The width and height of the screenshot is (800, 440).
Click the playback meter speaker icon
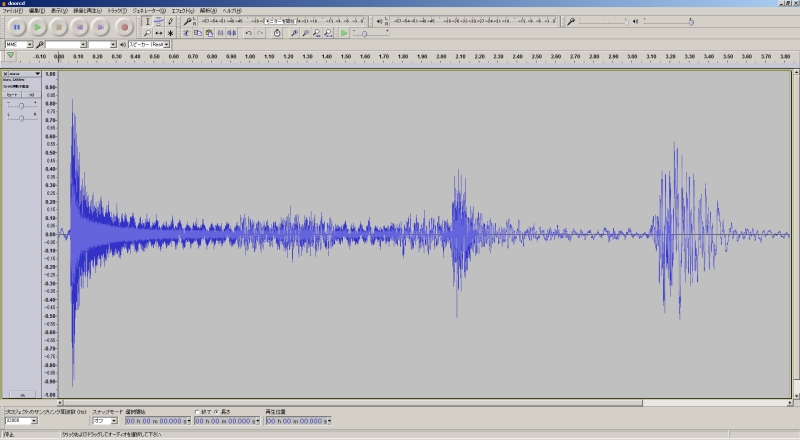379,21
